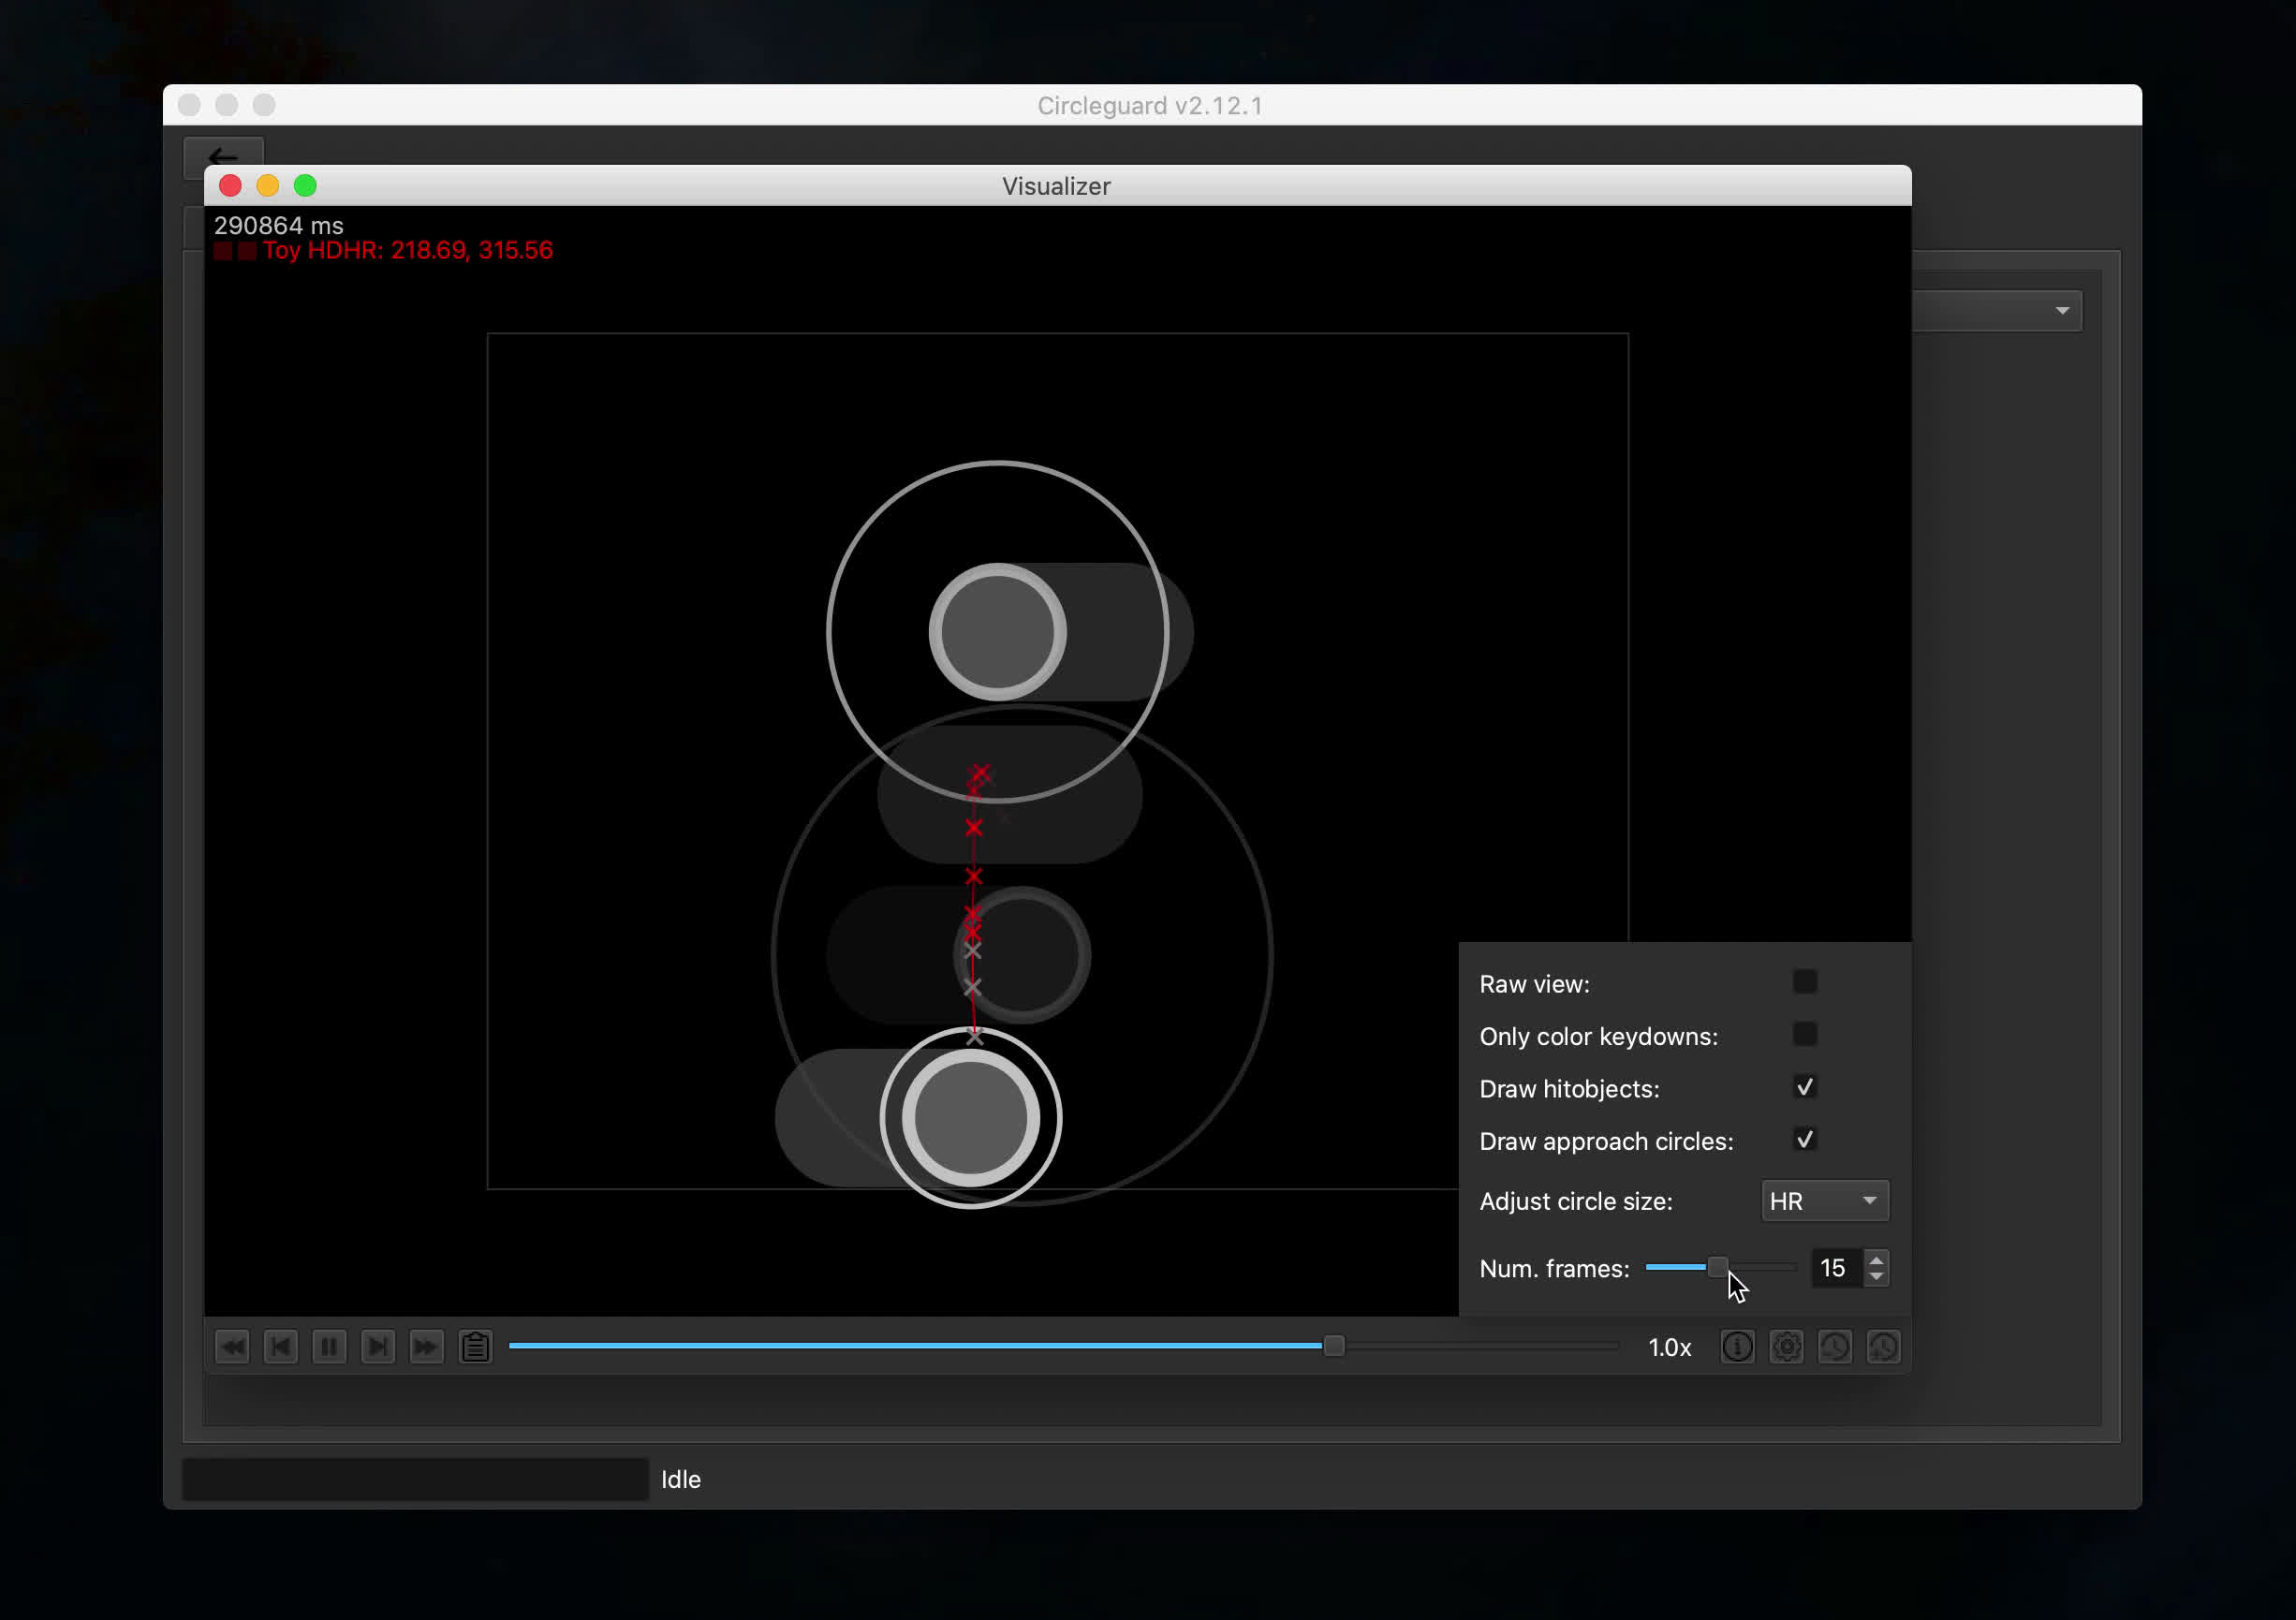
Task: Click the plain clock icon
Action: (x=1835, y=1347)
